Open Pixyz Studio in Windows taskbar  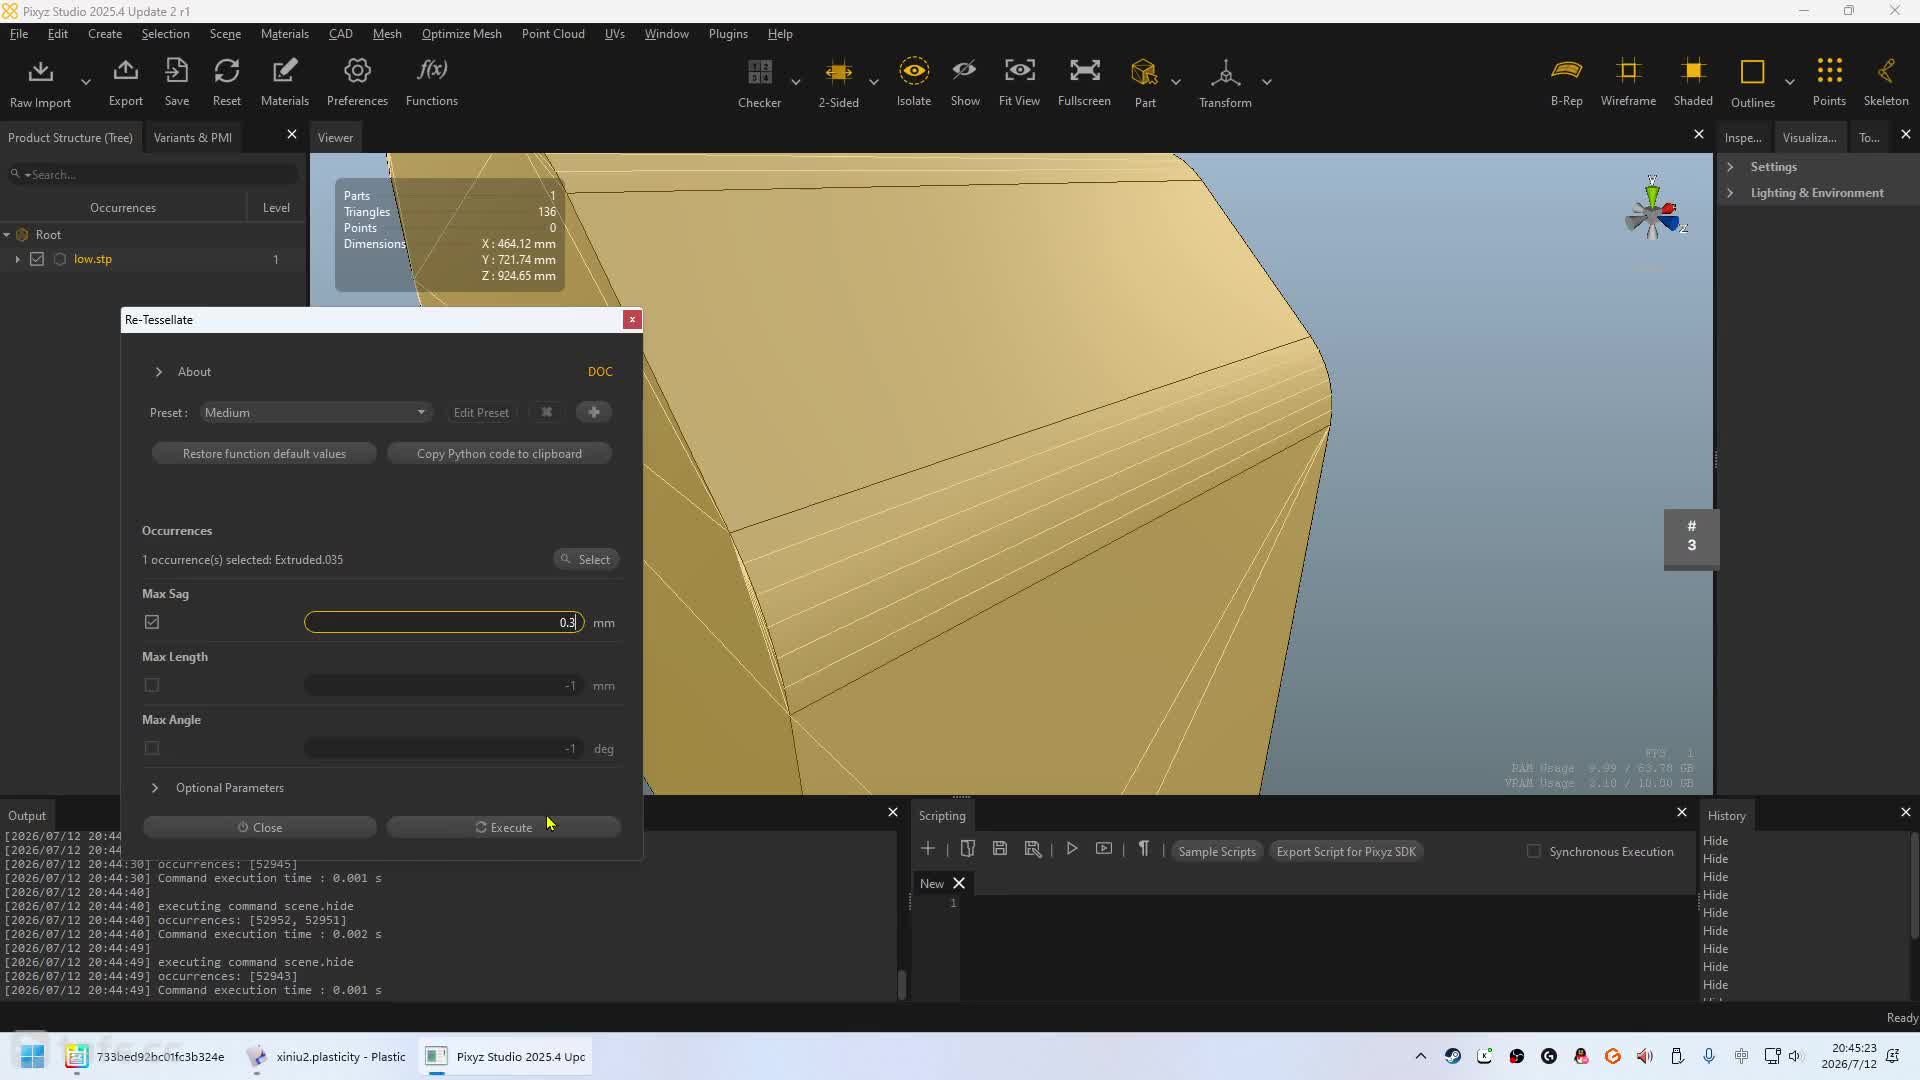click(x=506, y=1056)
